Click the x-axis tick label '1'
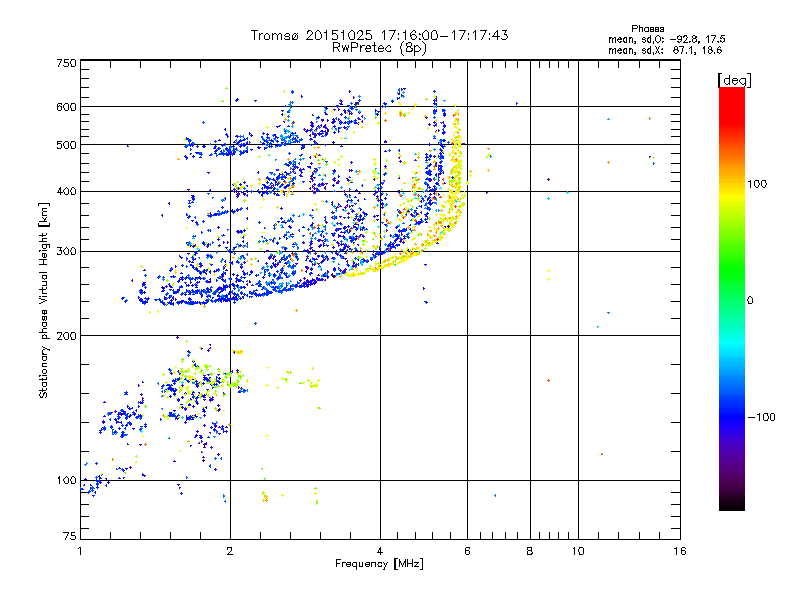 (80, 551)
